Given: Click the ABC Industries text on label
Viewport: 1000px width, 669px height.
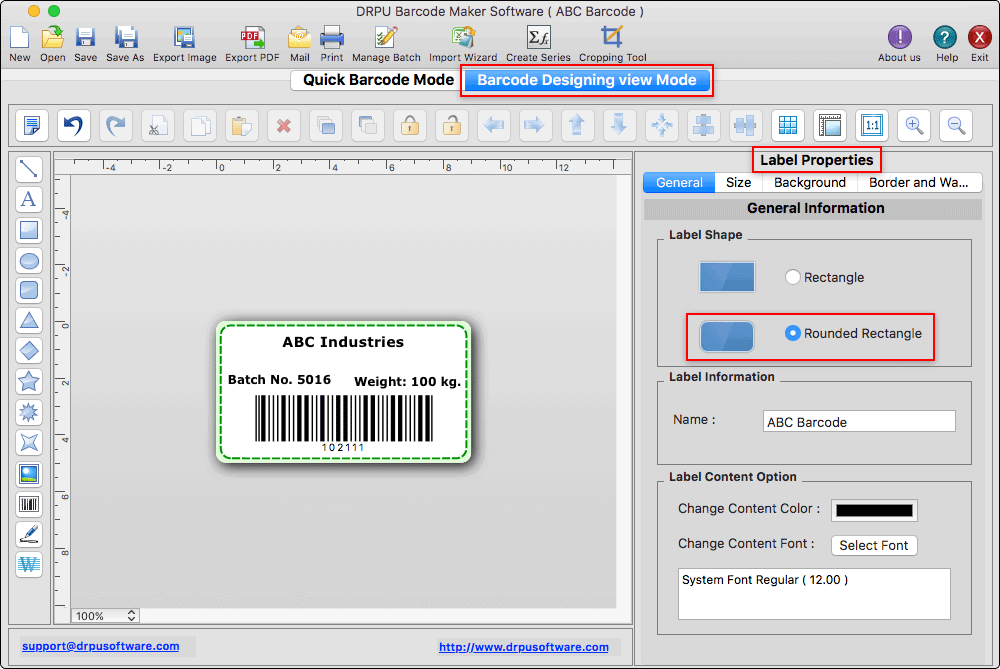Looking at the screenshot, I should click(343, 342).
